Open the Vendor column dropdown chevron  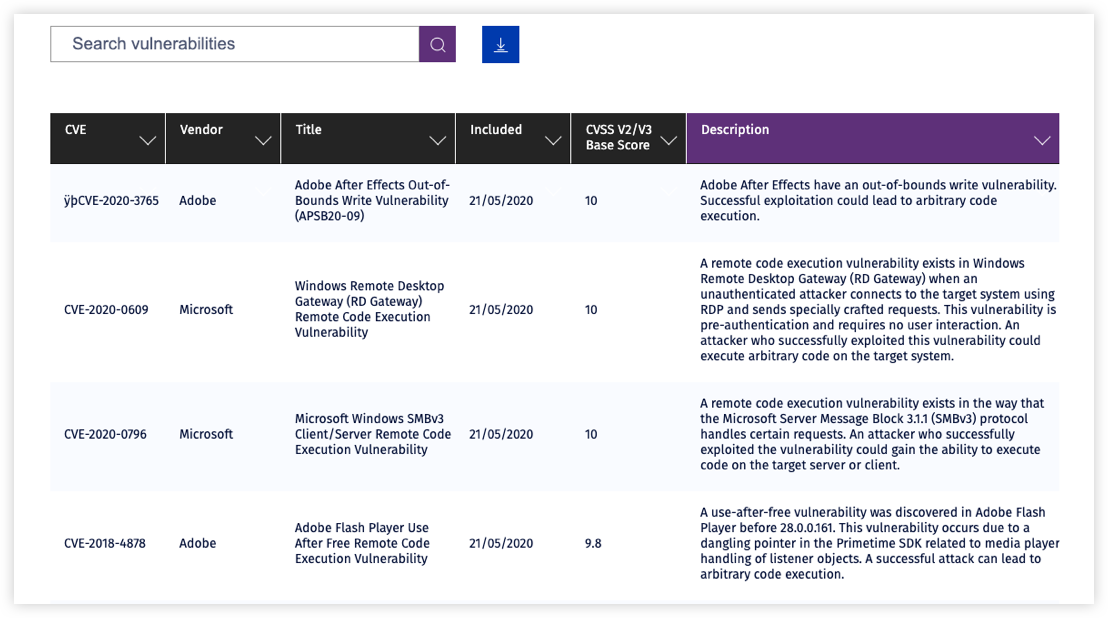coord(263,141)
